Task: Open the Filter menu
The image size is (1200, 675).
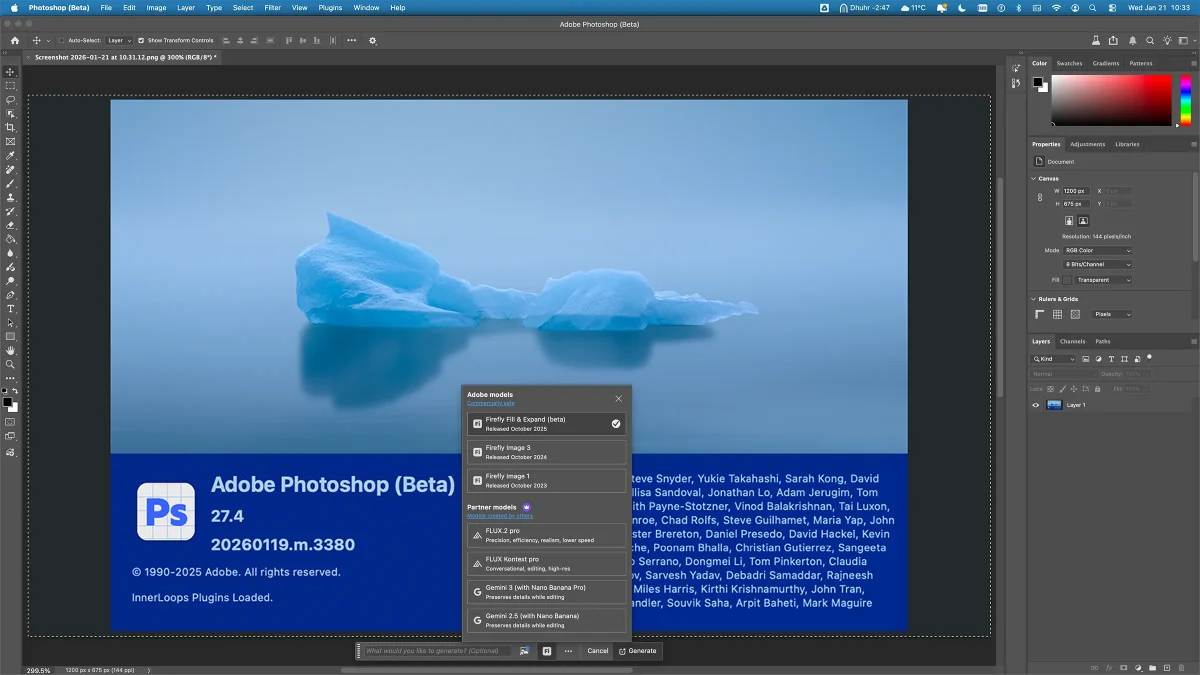Action: click(x=272, y=7)
